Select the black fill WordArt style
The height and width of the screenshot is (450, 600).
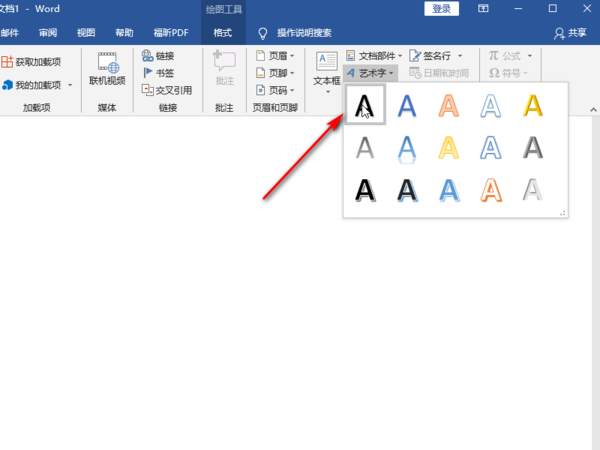[x=365, y=105]
